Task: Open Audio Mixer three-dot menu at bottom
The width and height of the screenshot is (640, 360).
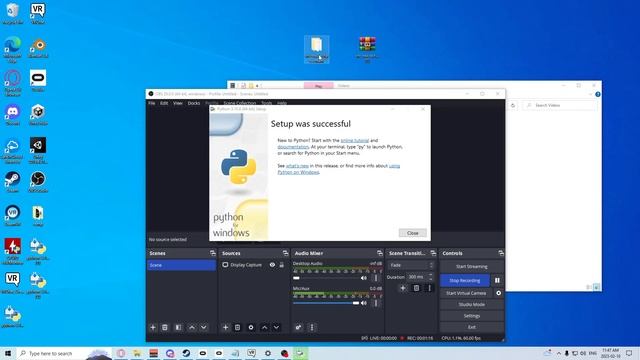Action: [312, 327]
